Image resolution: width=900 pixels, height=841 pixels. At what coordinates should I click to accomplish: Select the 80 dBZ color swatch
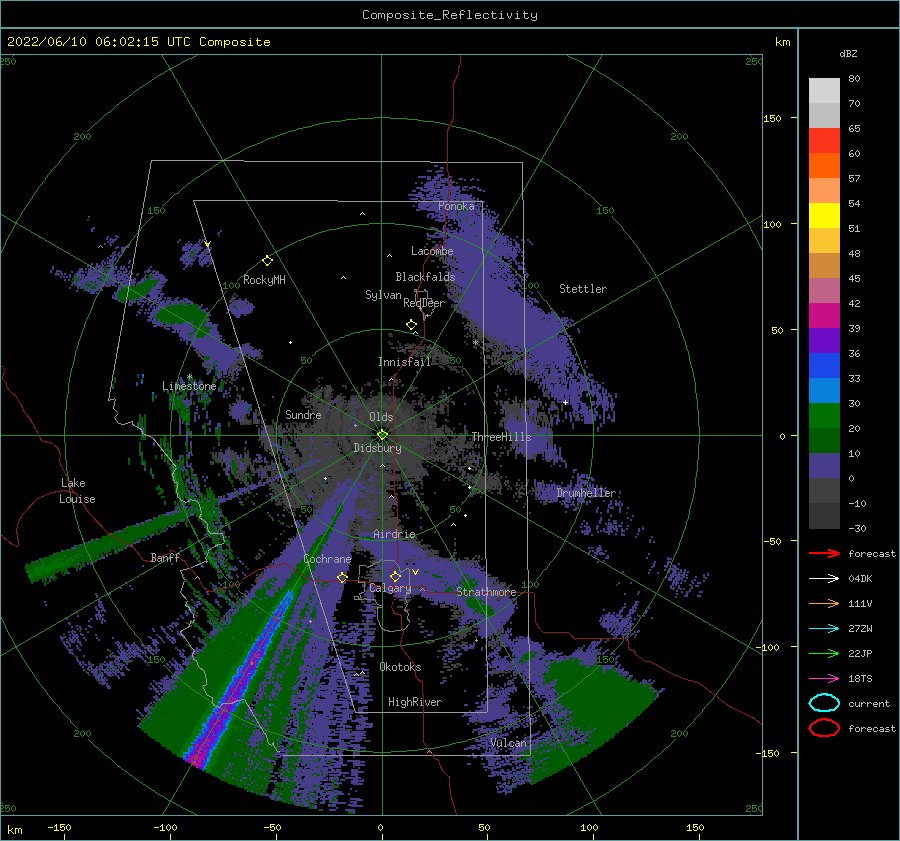click(824, 91)
